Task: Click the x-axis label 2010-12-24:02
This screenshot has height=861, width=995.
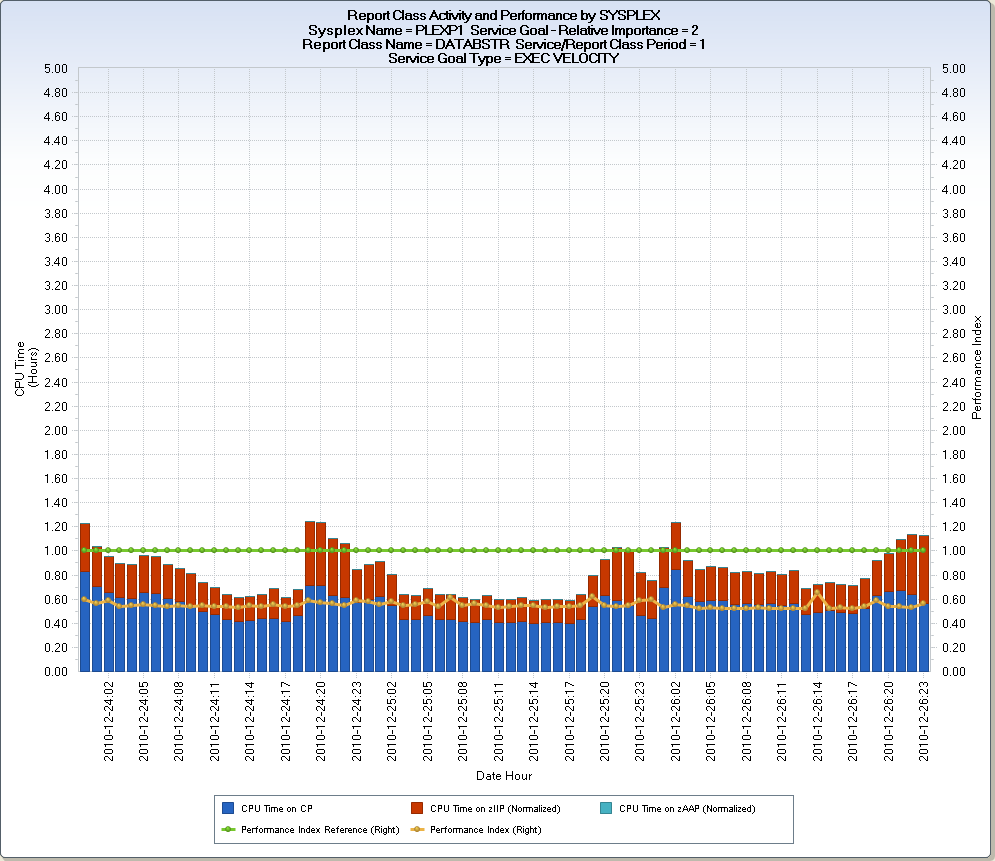Action: (x=109, y=722)
